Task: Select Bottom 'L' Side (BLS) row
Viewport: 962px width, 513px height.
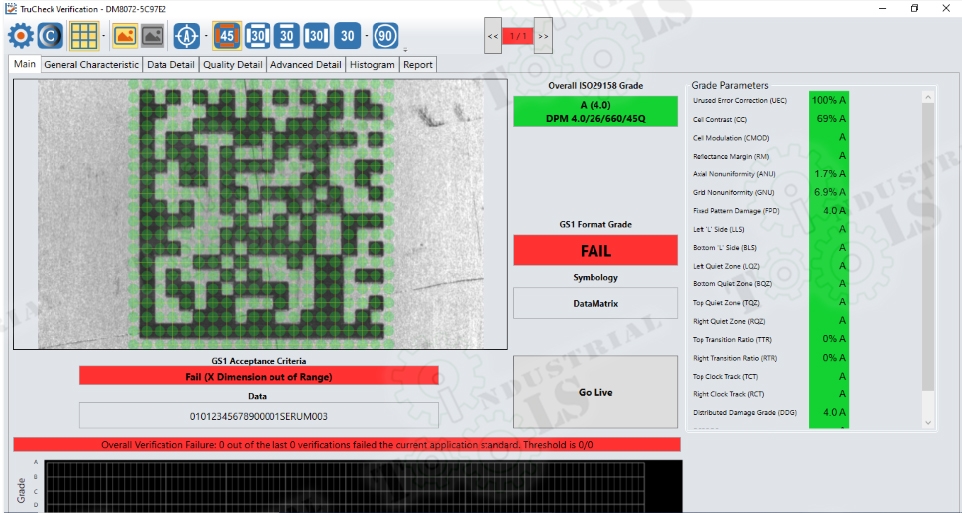Action: (770, 247)
